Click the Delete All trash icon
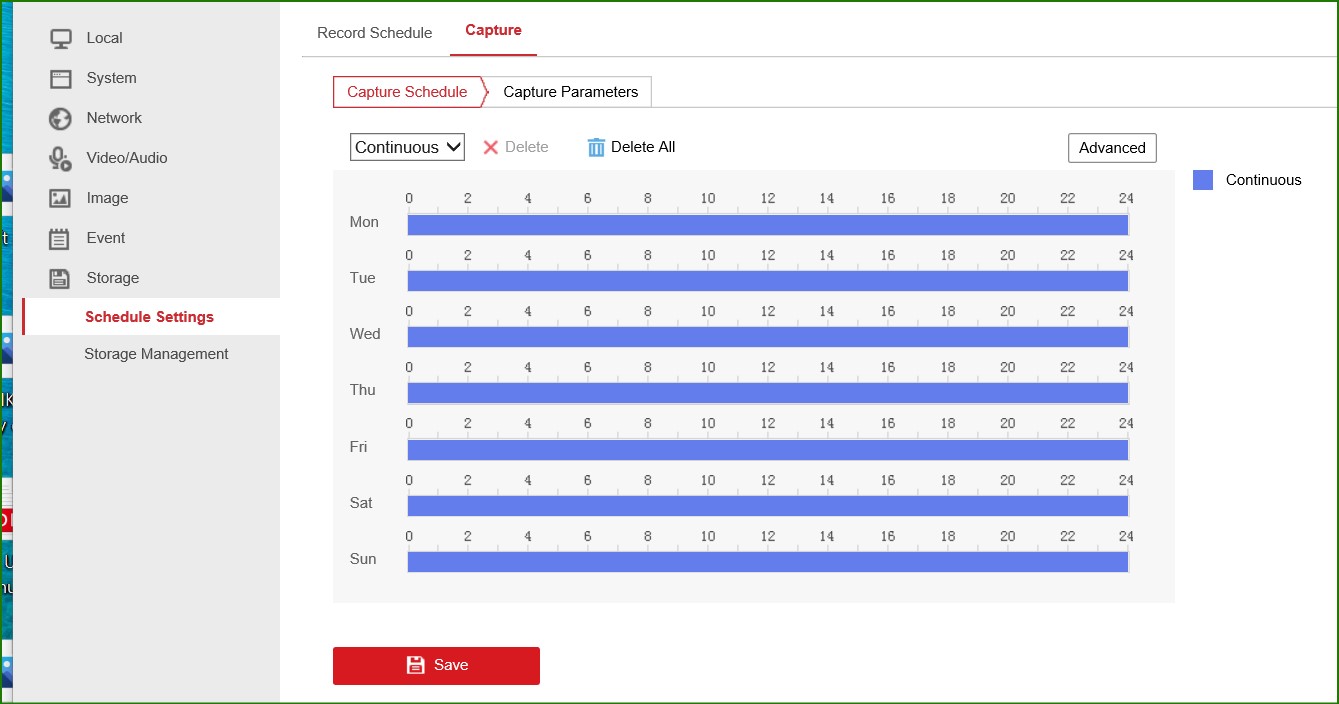 [x=596, y=147]
